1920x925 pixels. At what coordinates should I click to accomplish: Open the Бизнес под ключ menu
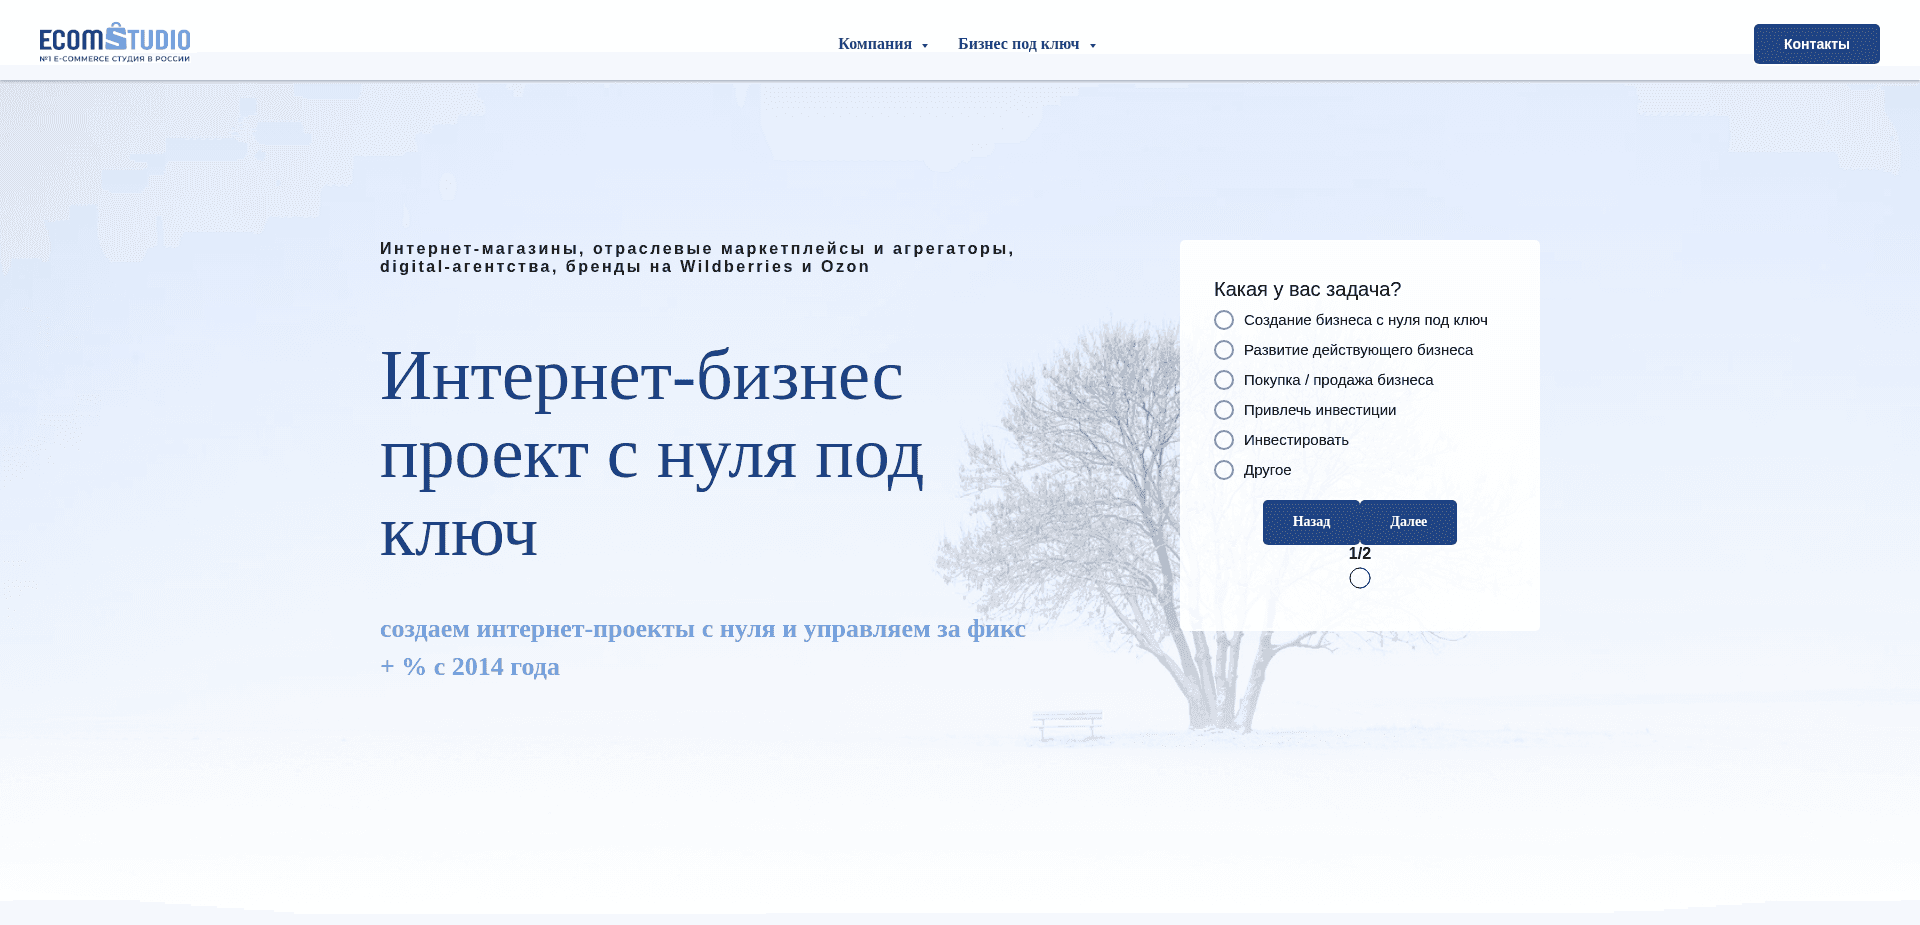(1018, 44)
